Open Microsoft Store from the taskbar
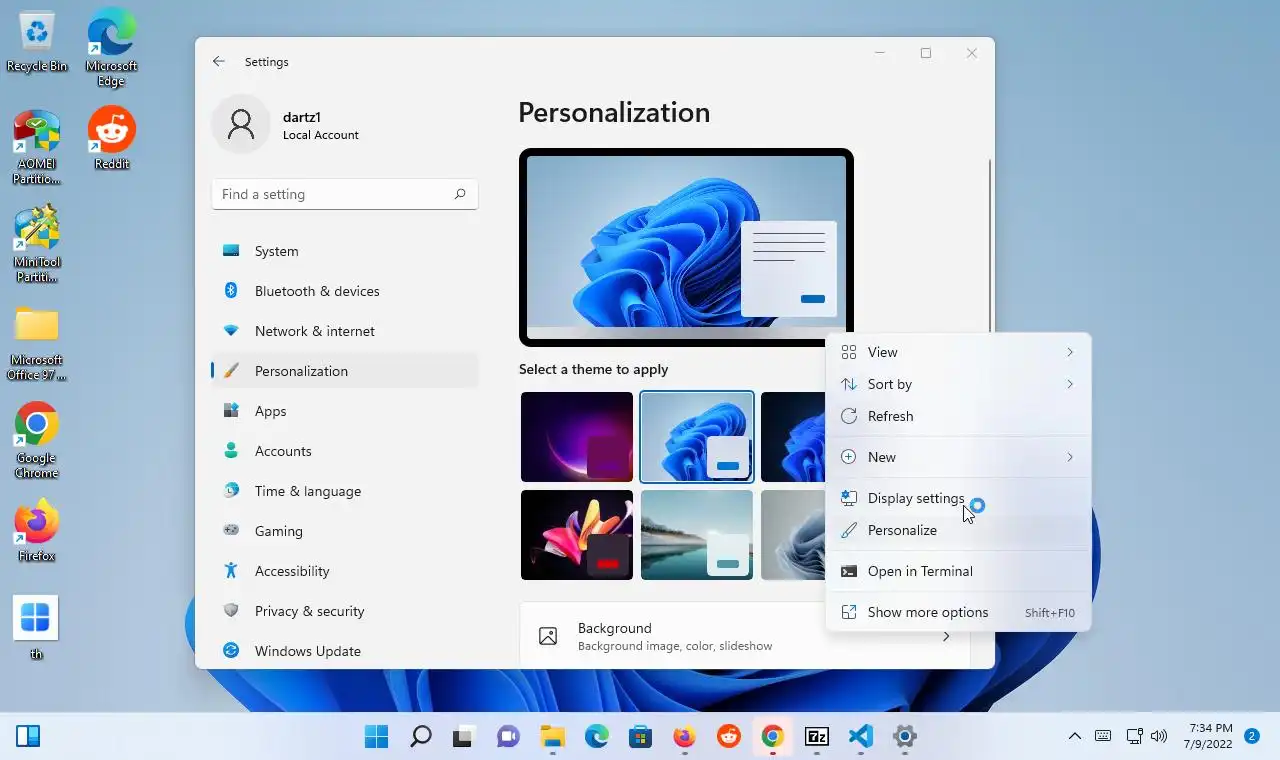 pyautogui.click(x=641, y=737)
